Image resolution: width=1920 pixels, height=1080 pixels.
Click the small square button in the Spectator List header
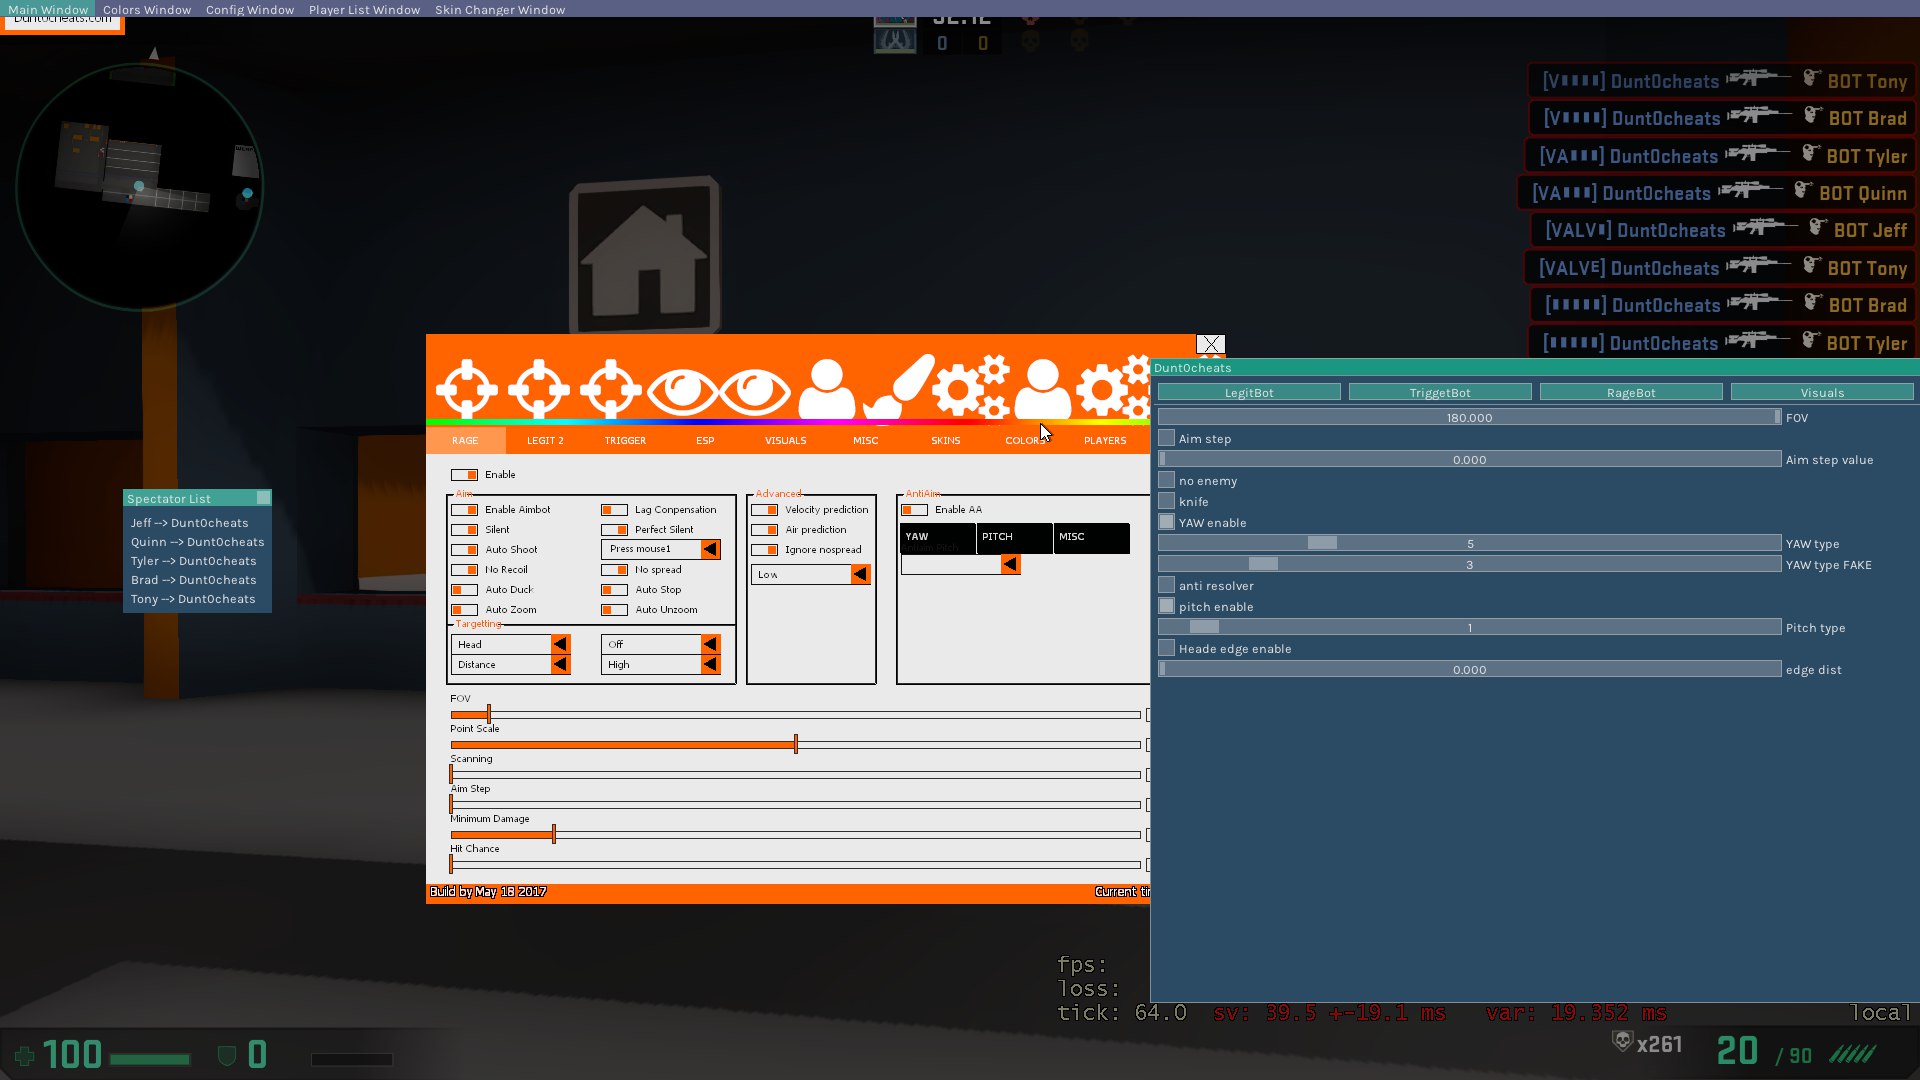point(263,498)
